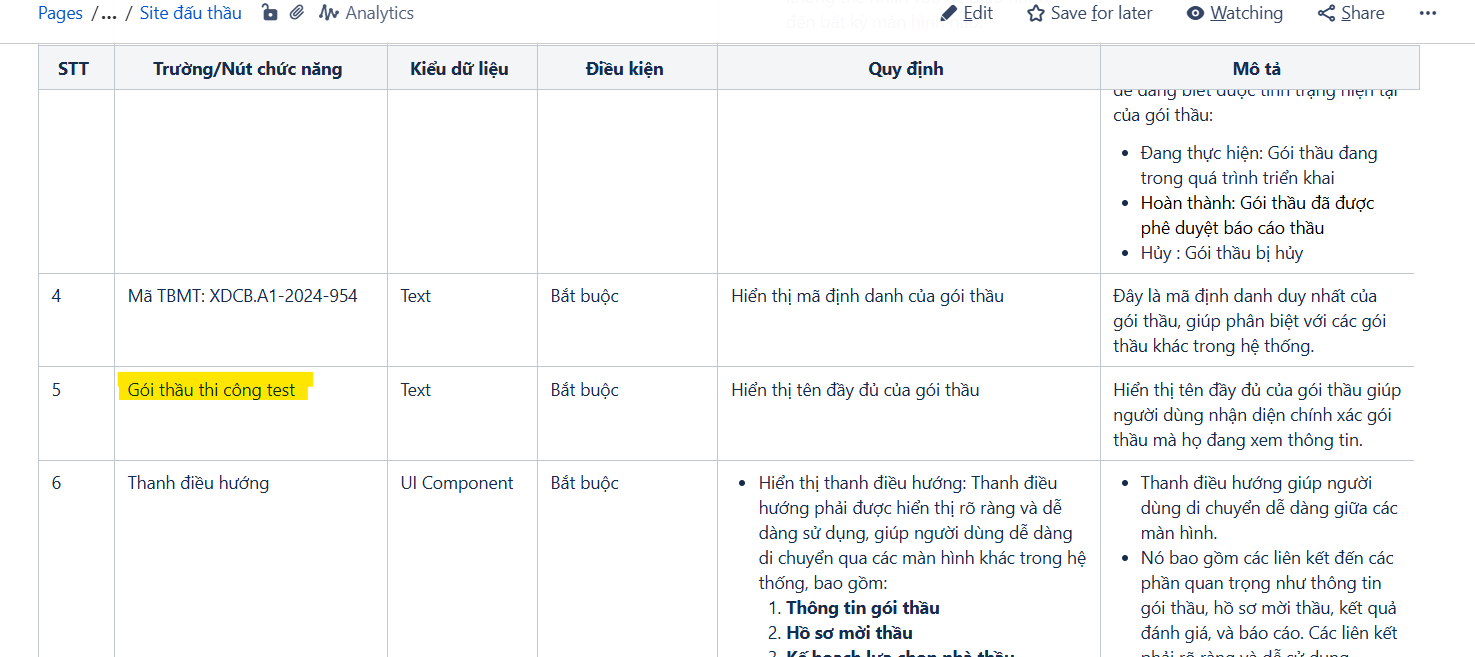
Task: Open page Analytics
Action: 366,13
